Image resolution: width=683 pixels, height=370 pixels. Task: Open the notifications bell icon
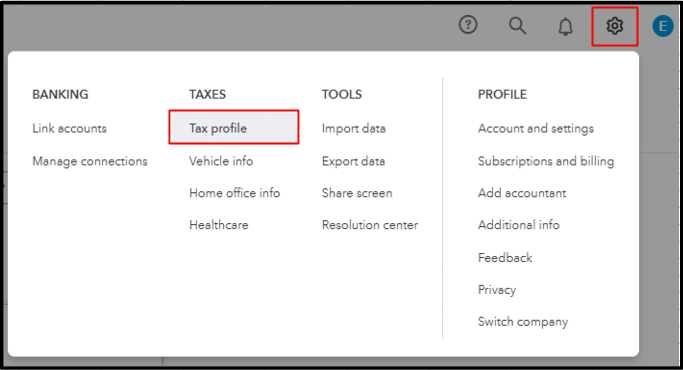point(565,27)
